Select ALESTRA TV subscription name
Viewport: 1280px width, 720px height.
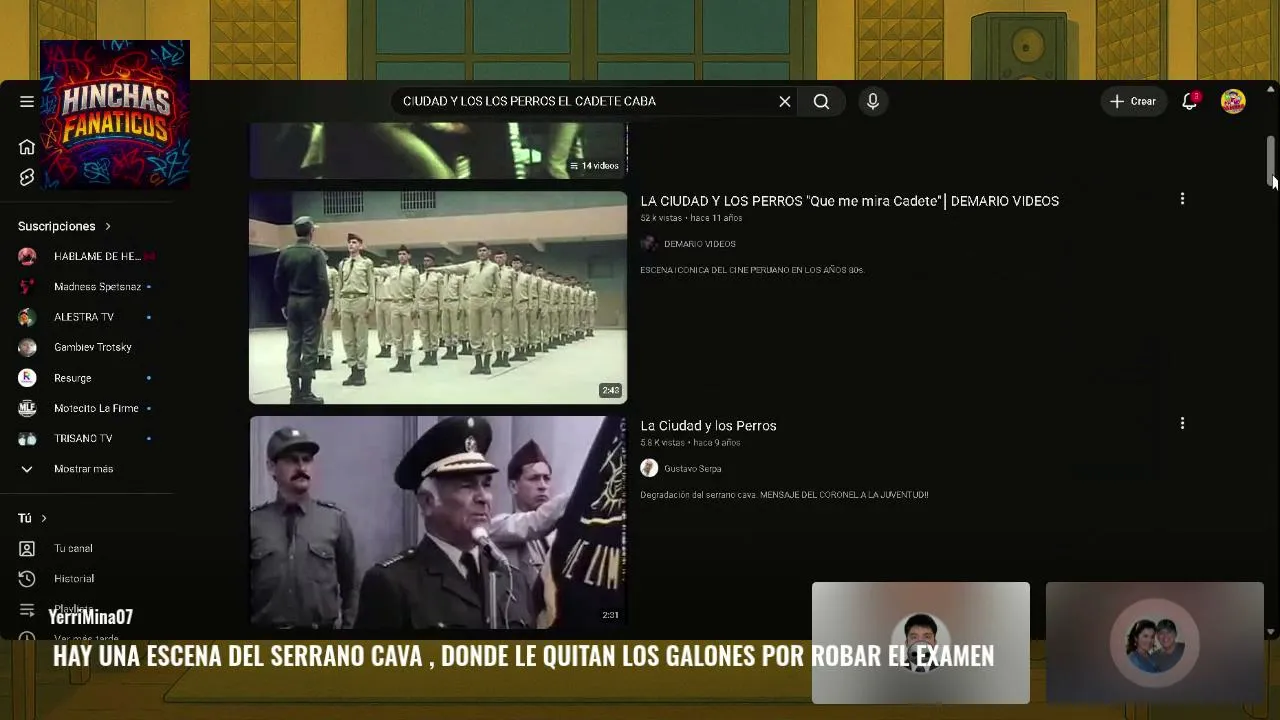[x=84, y=317]
